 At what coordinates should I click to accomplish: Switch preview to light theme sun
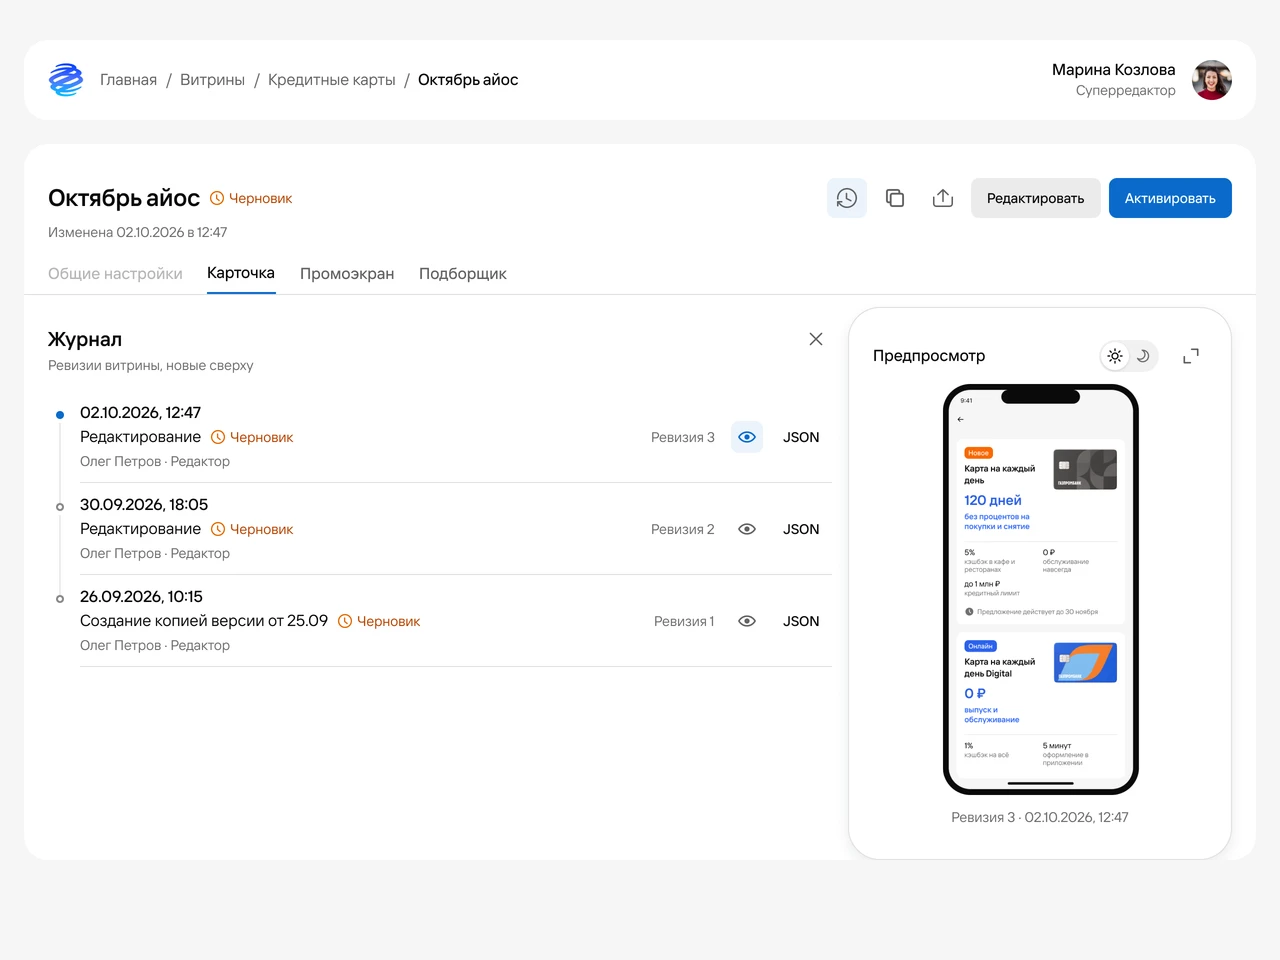(1115, 356)
